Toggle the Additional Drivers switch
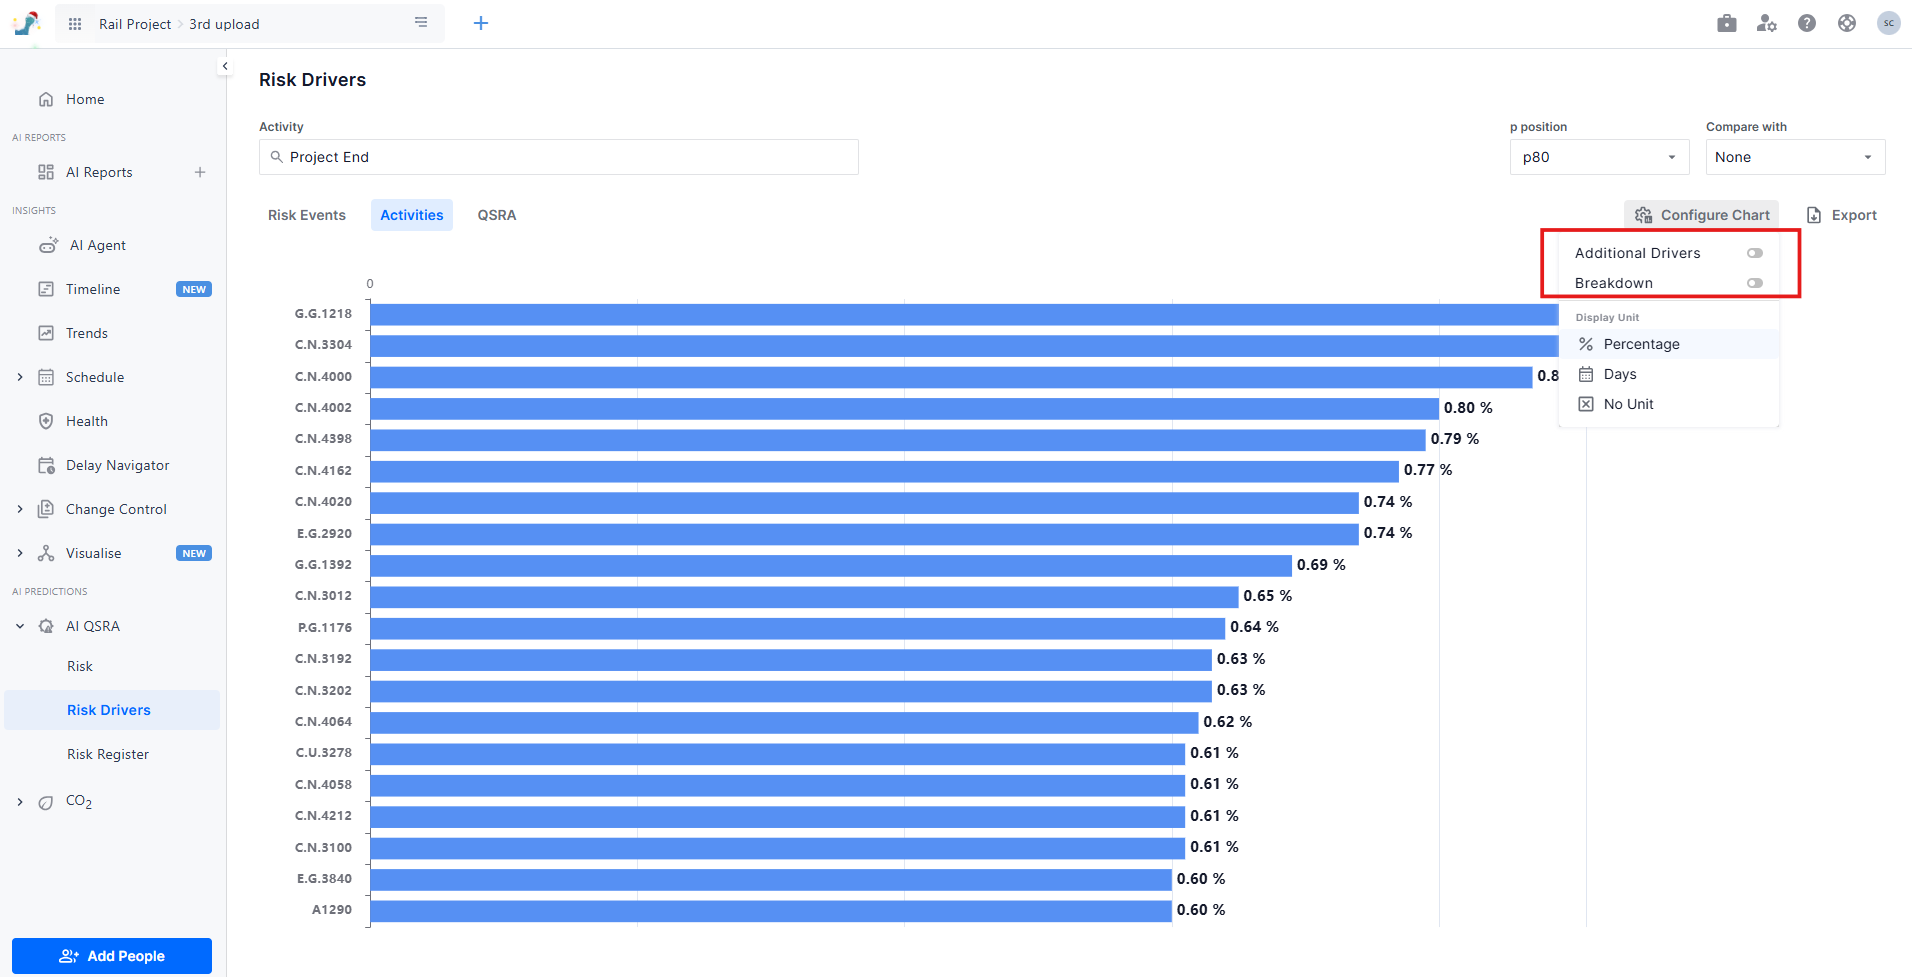Viewport: 1912px width, 977px height. 1755,253
